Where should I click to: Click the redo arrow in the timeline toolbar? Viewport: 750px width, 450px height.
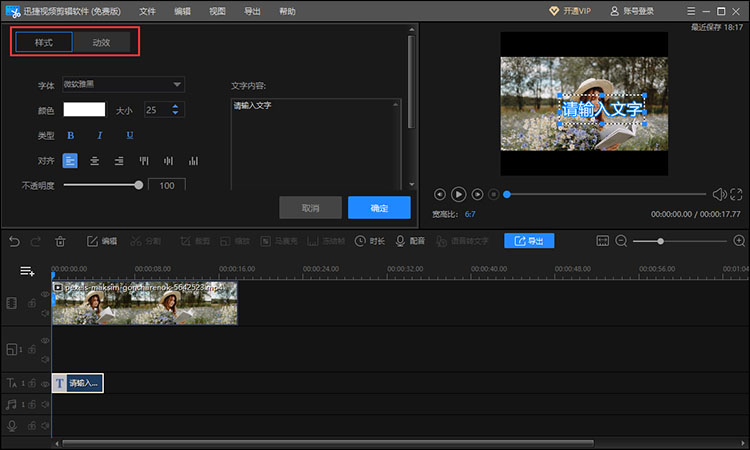[x=36, y=241]
